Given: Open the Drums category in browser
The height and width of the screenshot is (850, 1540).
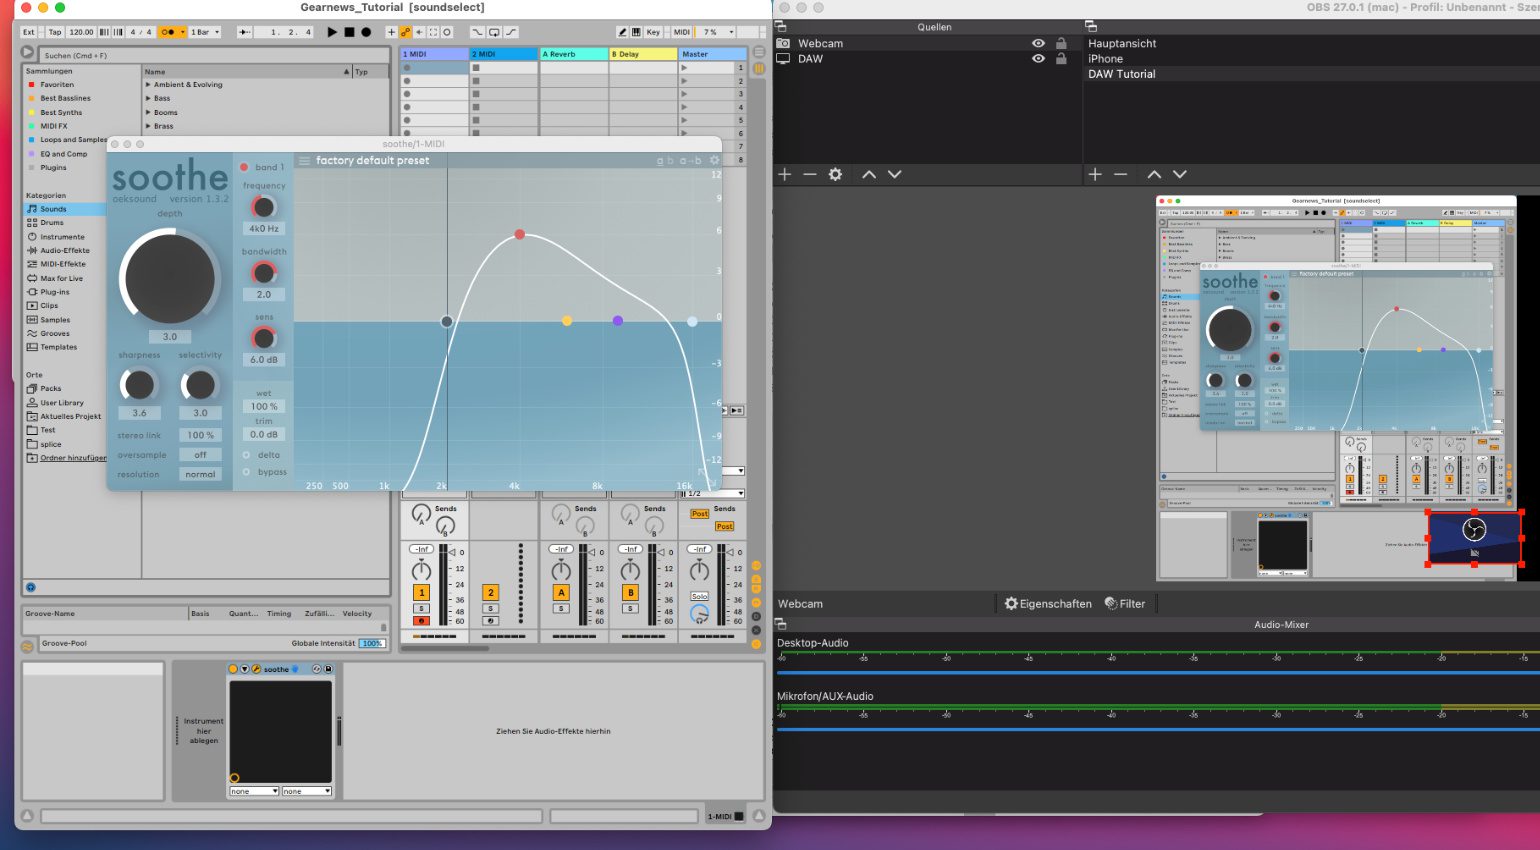Looking at the screenshot, I should 52,223.
